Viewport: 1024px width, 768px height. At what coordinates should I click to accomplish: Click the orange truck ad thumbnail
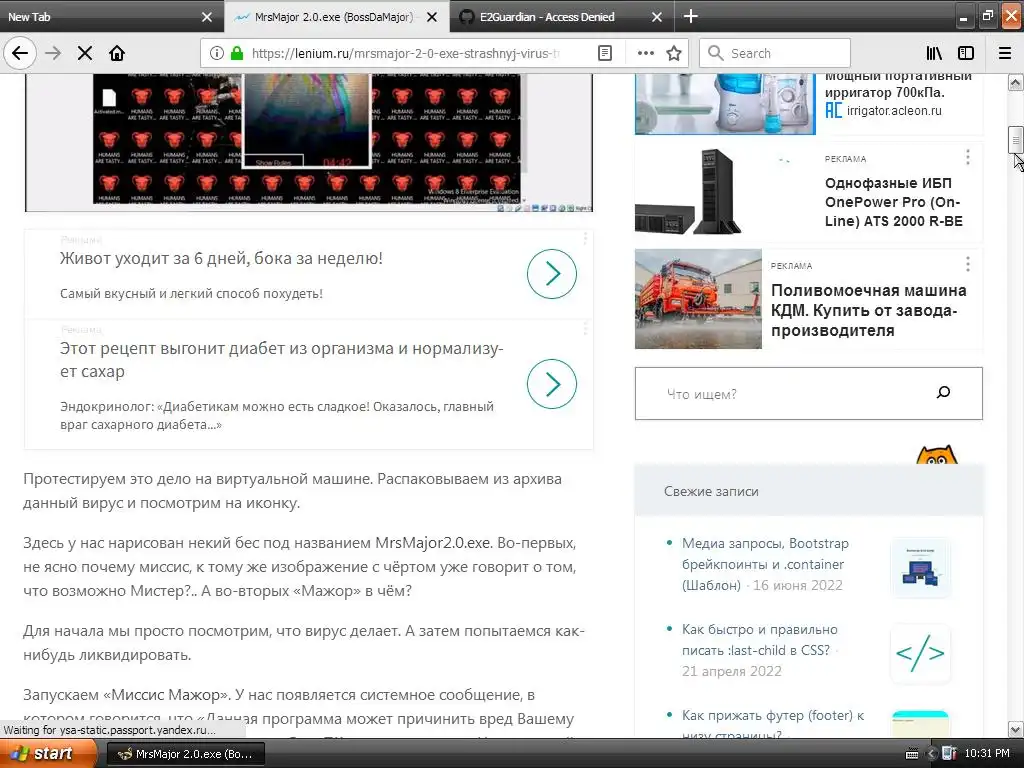[698, 298]
